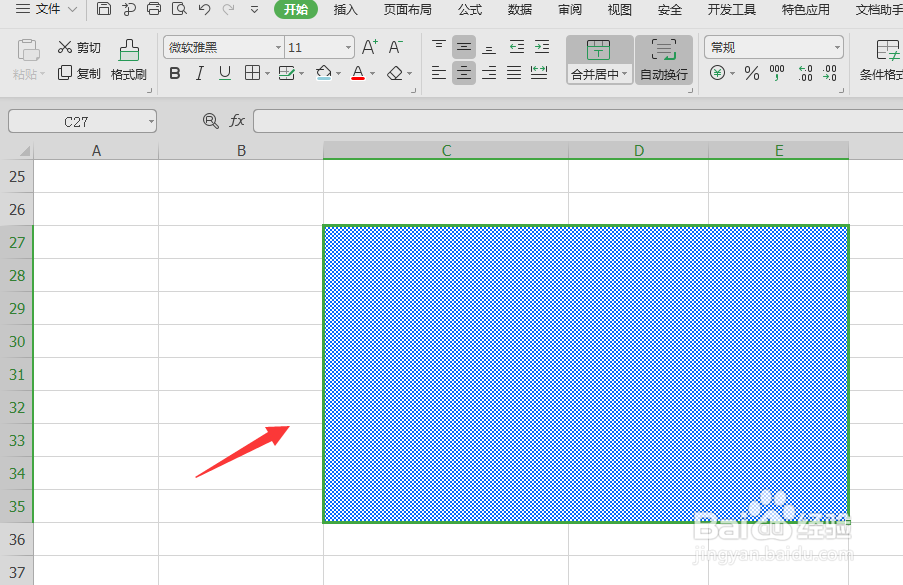Apply thousands separator style
This screenshot has height=585, width=903.
coord(777,73)
